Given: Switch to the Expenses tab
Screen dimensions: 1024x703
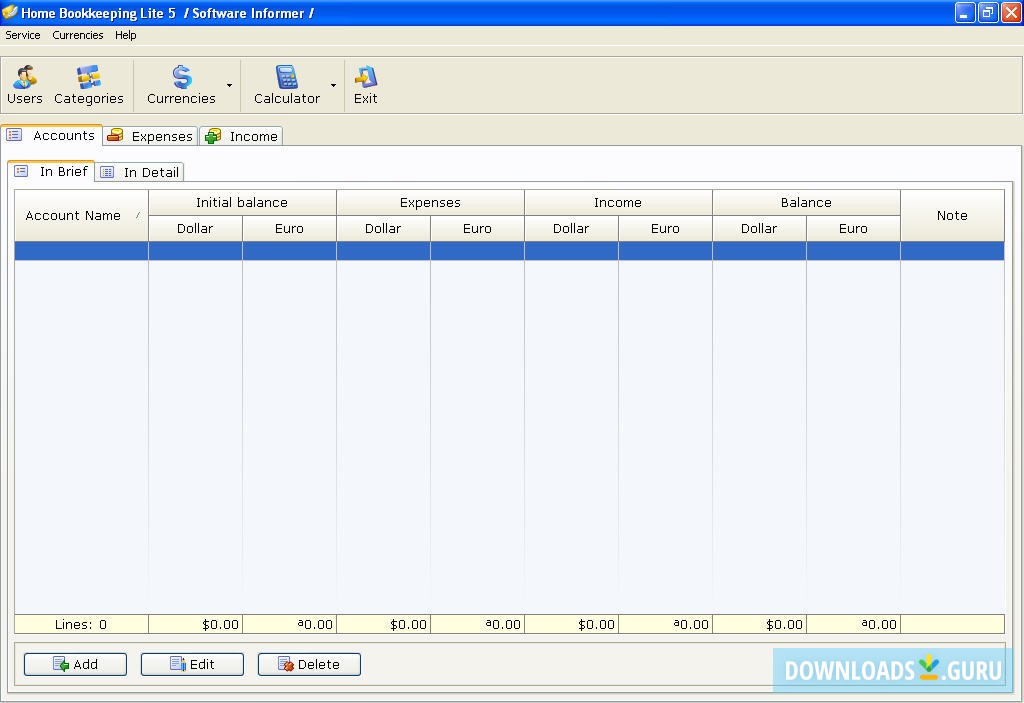Looking at the screenshot, I should coord(151,136).
